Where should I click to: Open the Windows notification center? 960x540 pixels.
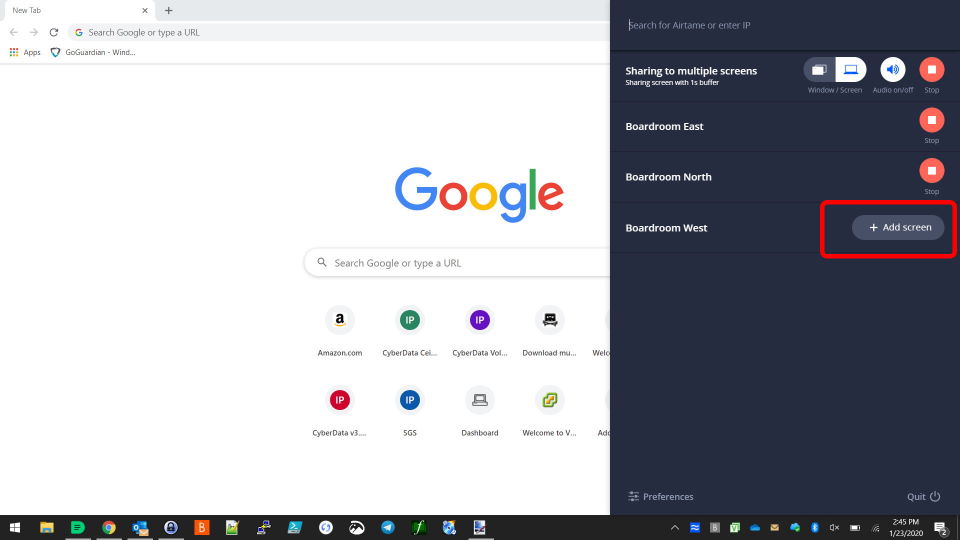(x=940, y=528)
